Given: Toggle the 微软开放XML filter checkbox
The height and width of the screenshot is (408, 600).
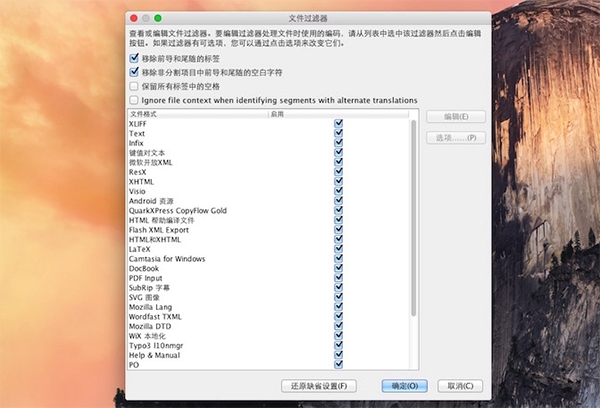Looking at the screenshot, I should pyautogui.click(x=339, y=162).
